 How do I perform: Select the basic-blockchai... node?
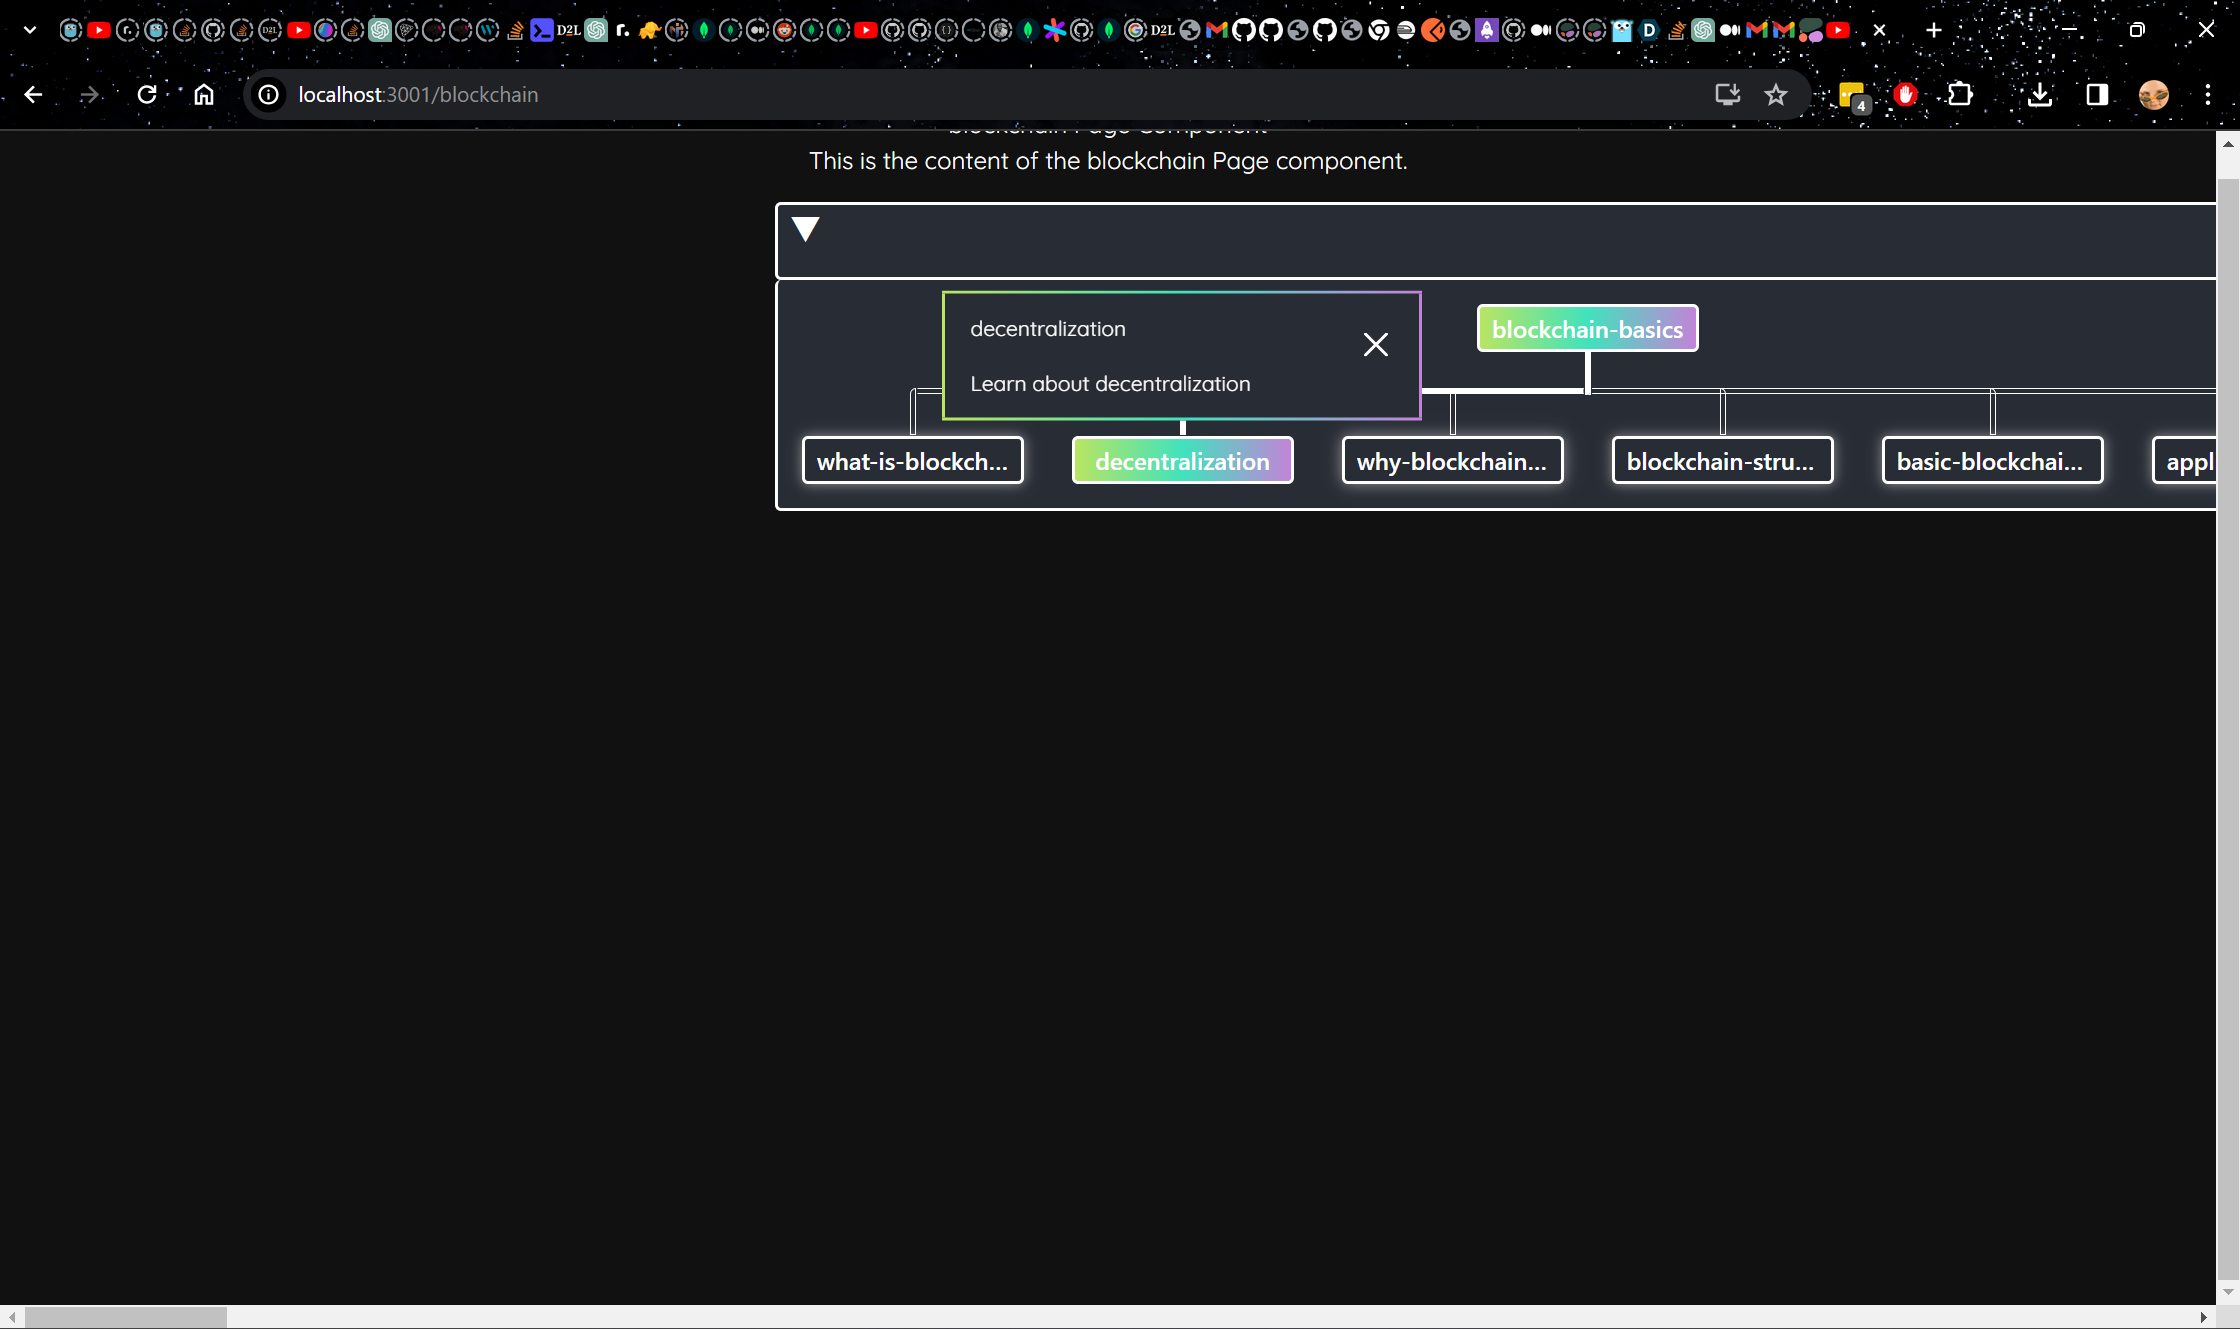pos(1992,461)
